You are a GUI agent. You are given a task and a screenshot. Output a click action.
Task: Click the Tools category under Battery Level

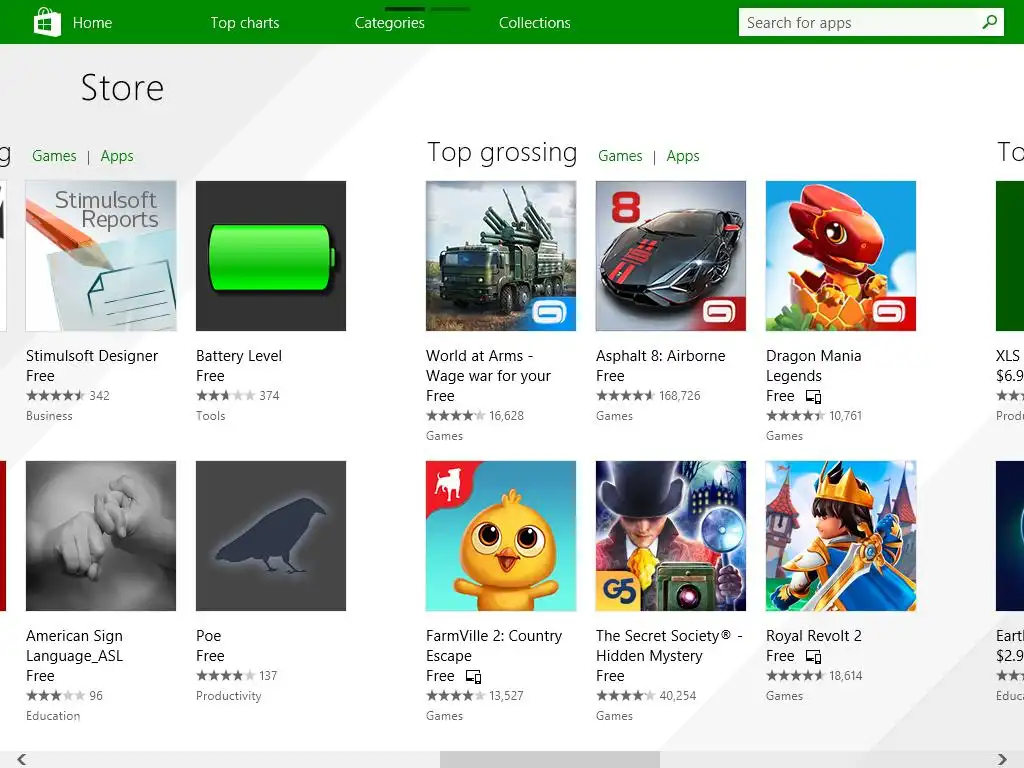coord(210,416)
